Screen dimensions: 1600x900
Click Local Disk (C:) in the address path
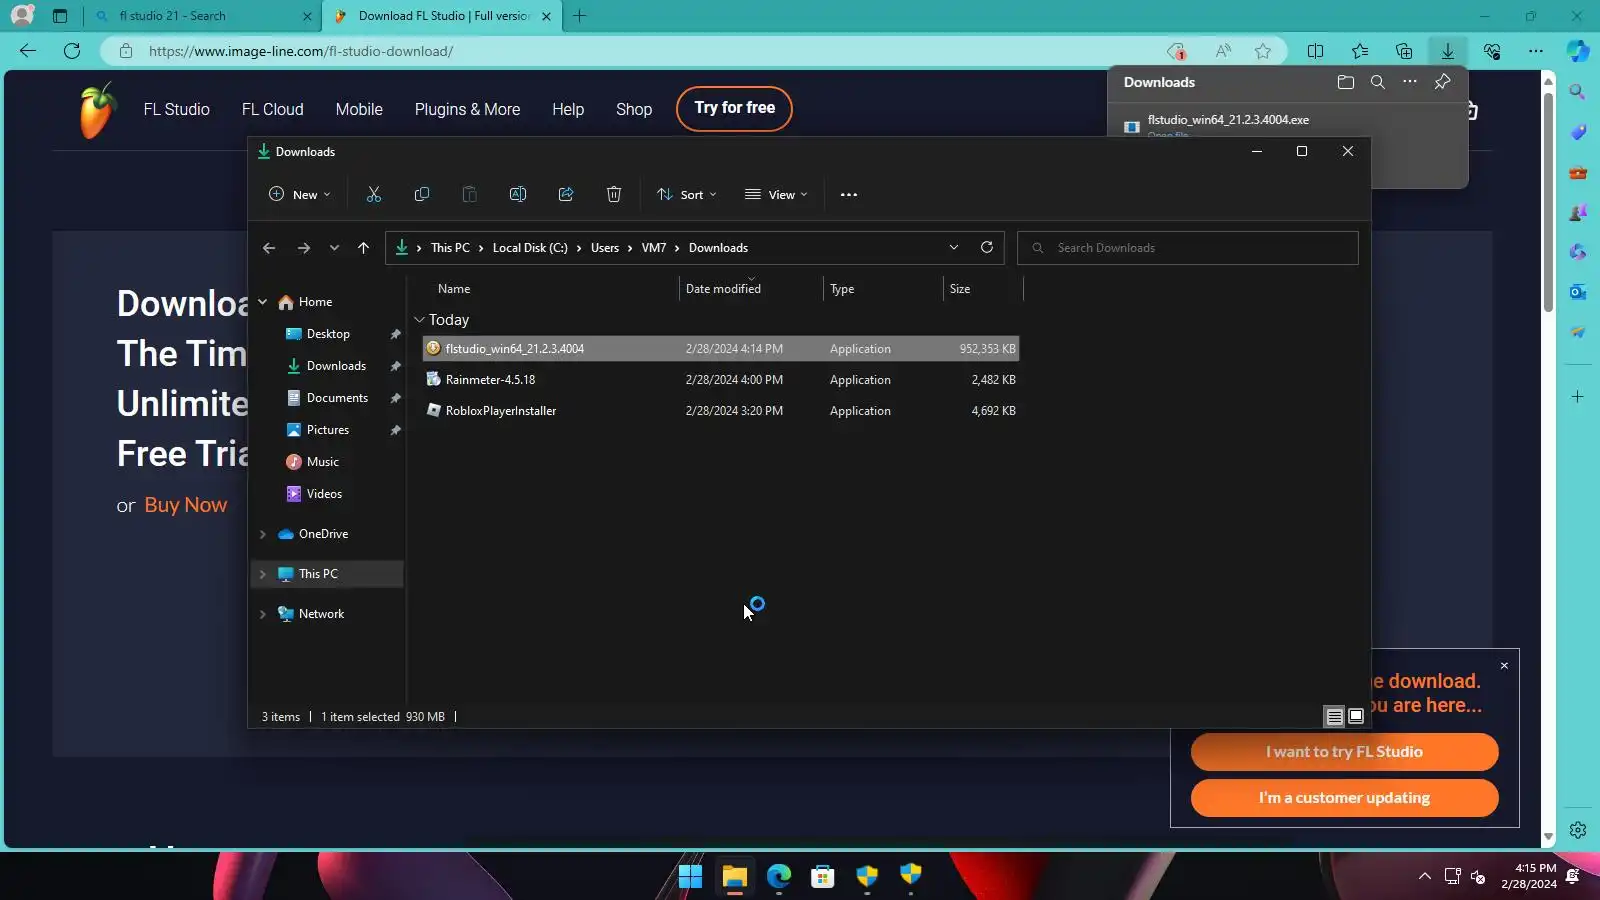[x=530, y=248]
